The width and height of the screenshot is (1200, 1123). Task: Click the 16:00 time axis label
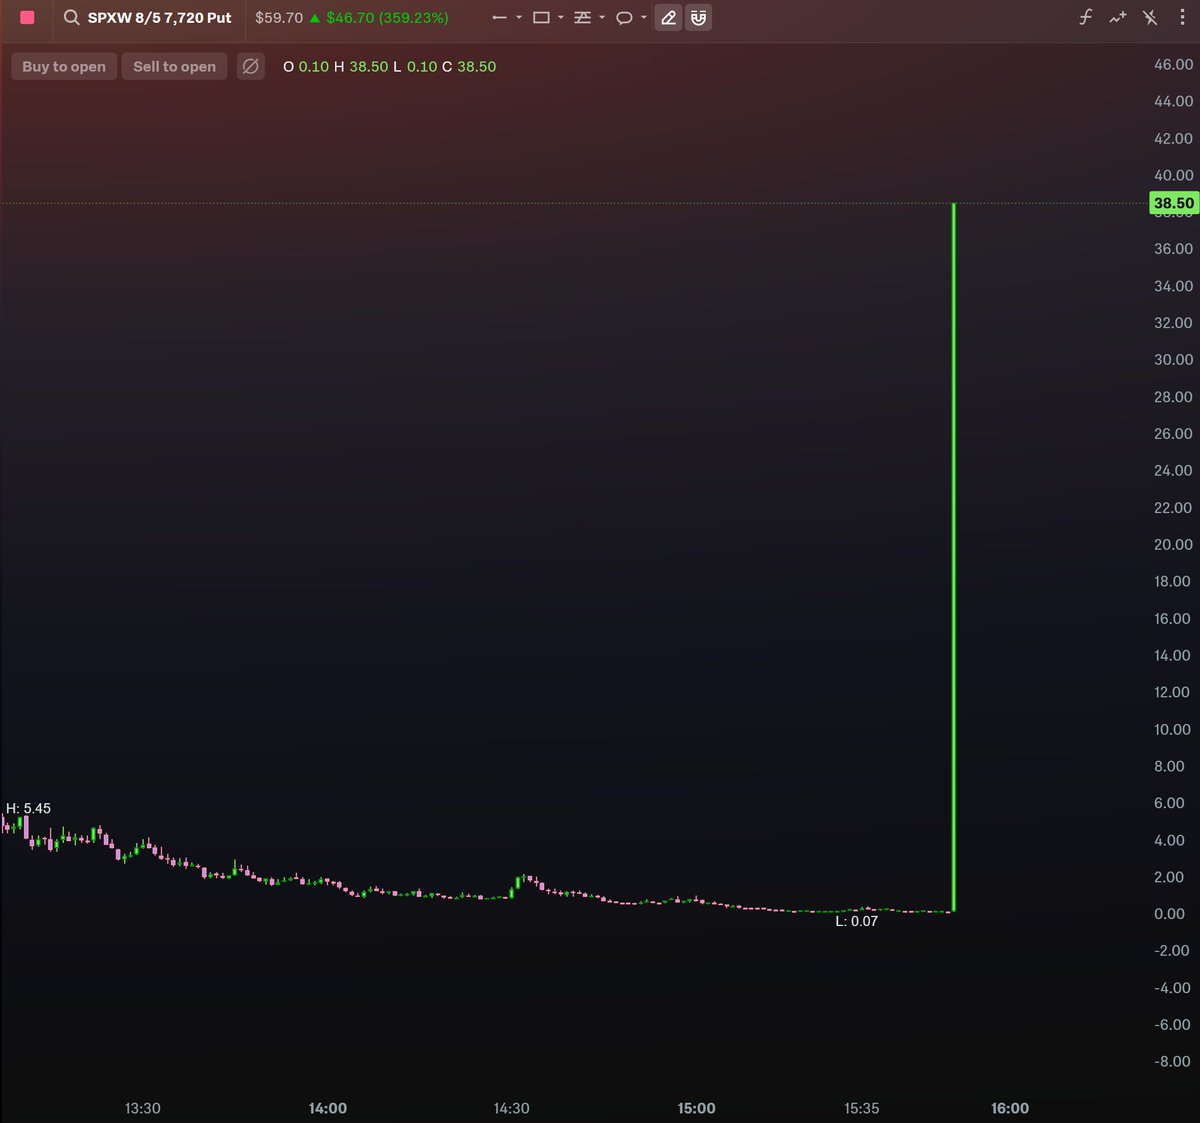coord(1010,1108)
